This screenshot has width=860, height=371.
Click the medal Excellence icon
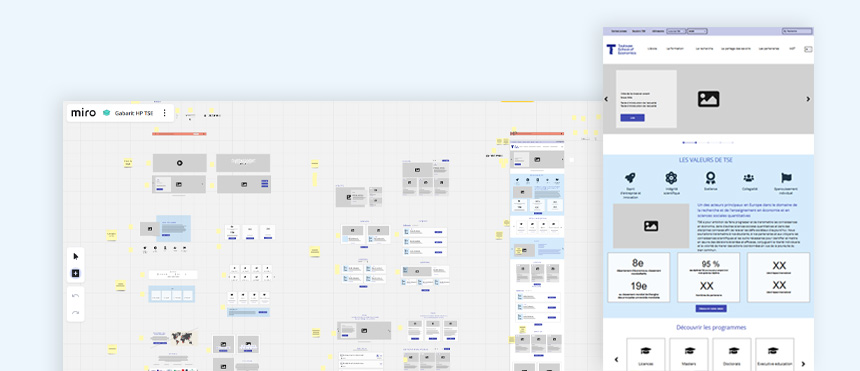pyautogui.click(x=711, y=178)
